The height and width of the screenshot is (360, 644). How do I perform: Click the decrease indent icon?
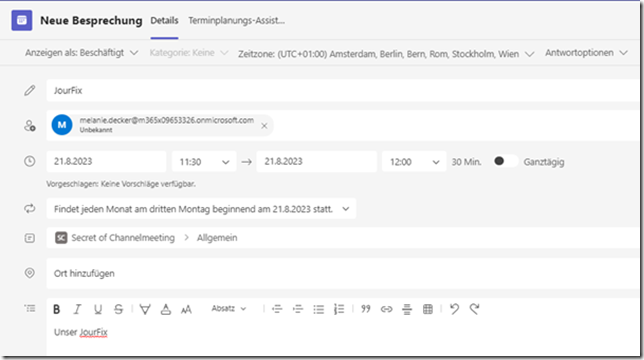click(277, 309)
